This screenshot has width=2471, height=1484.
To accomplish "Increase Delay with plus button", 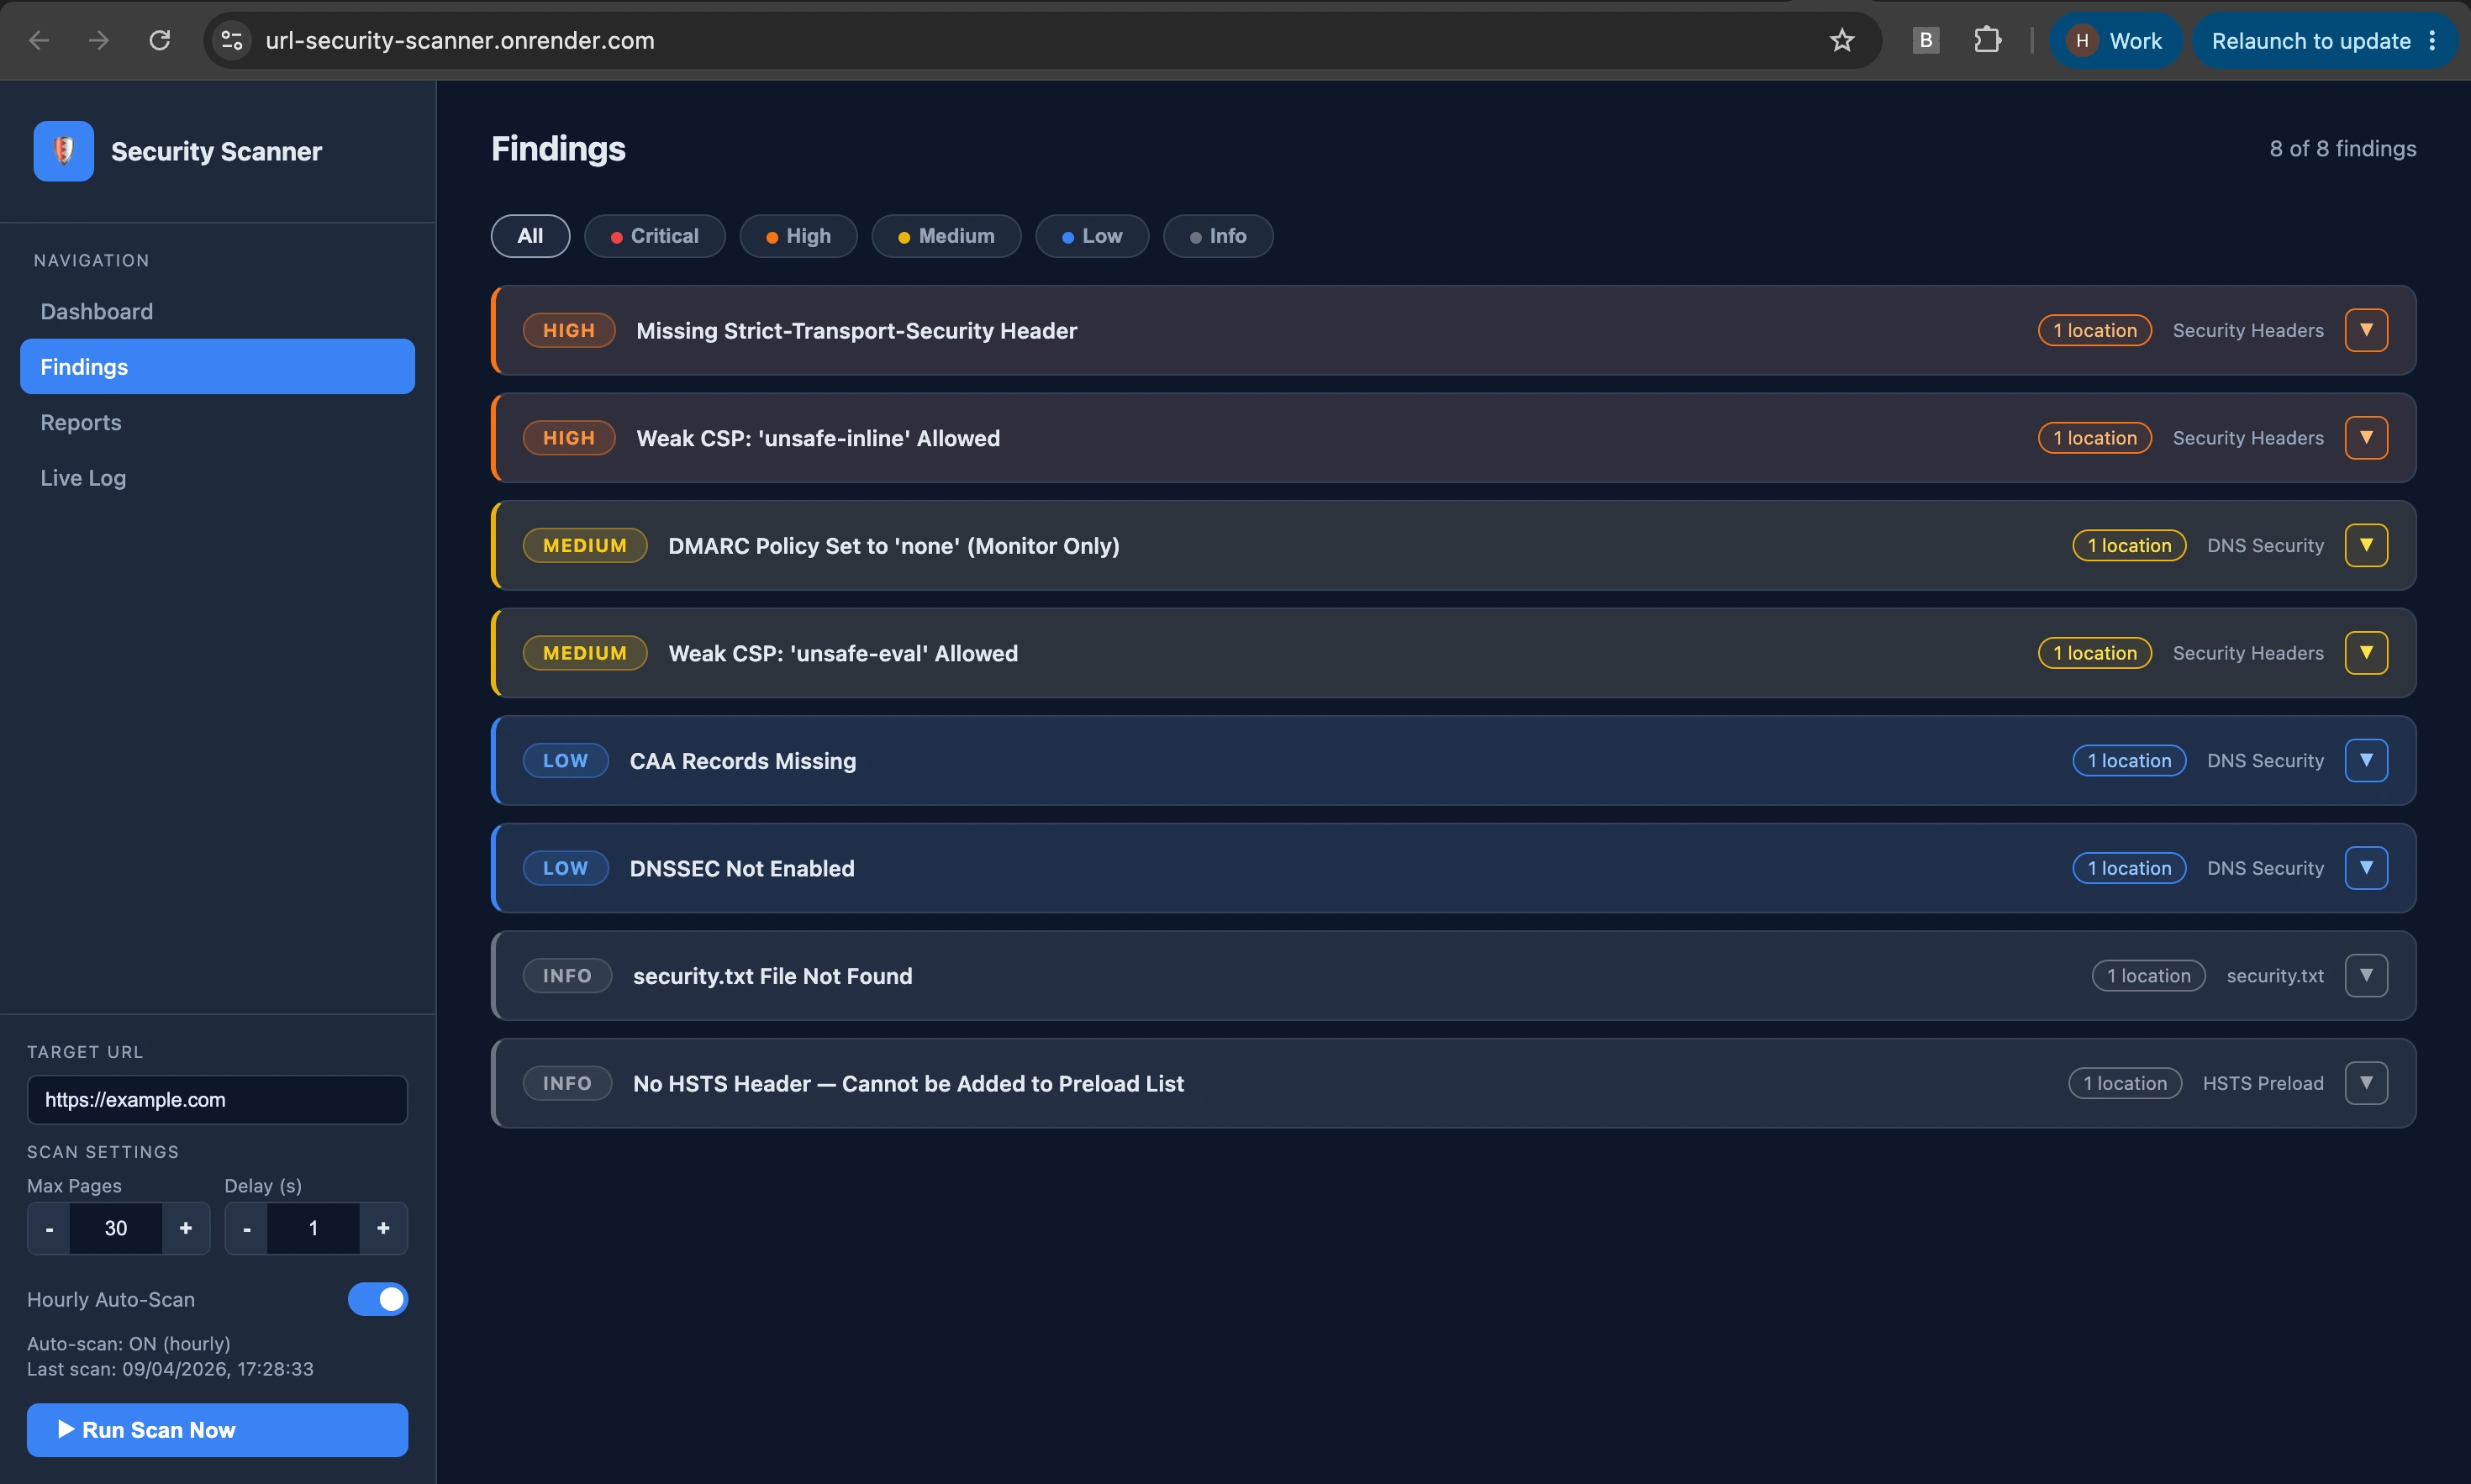I will point(383,1228).
